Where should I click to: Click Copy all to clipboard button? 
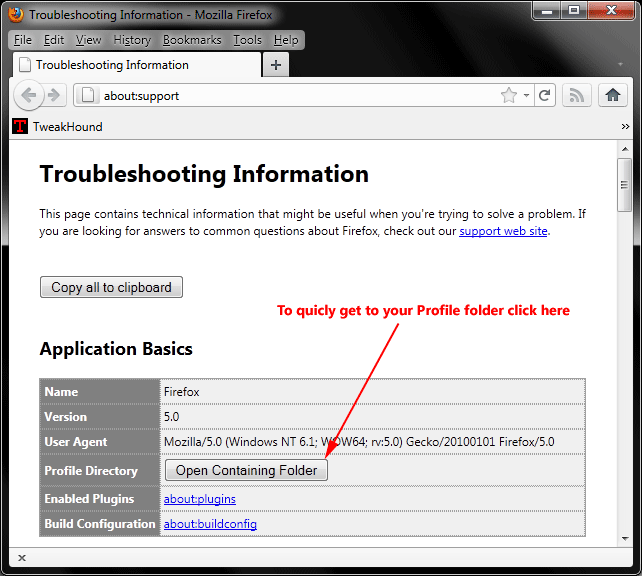(x=111, y=287)
